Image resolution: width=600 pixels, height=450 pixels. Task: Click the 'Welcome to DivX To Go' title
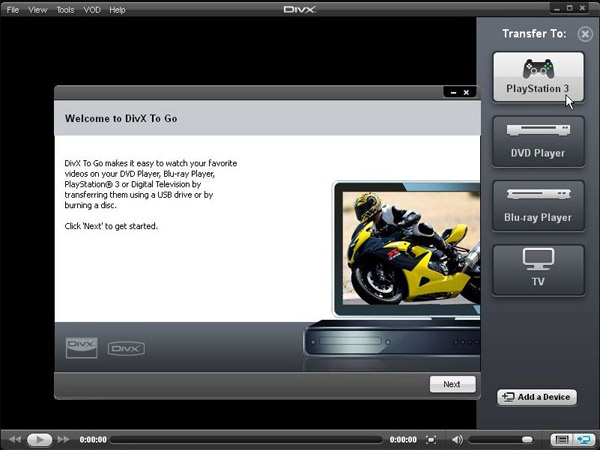tap(121, 119)
